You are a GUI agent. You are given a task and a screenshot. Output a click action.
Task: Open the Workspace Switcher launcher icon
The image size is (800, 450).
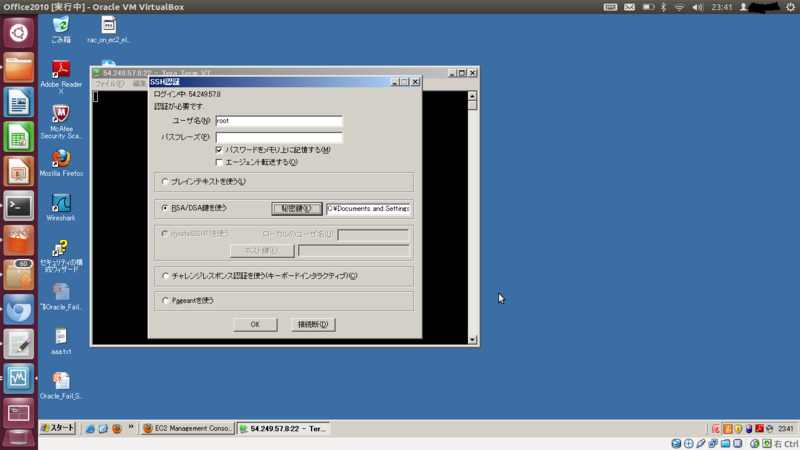(x=18, y=412)
